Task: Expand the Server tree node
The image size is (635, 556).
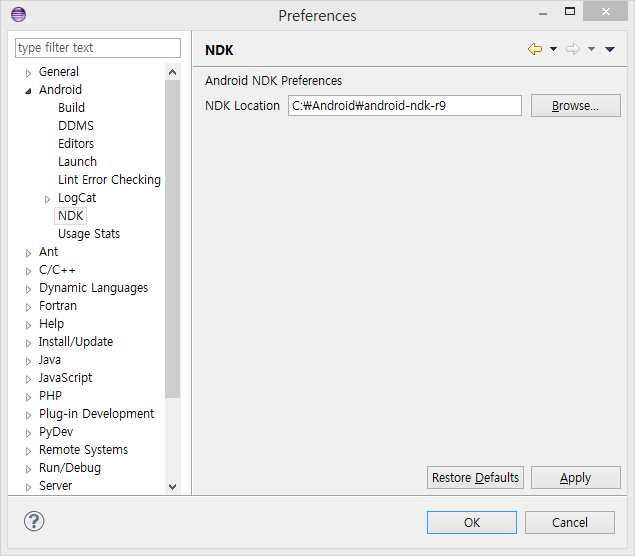Action: 28,487
